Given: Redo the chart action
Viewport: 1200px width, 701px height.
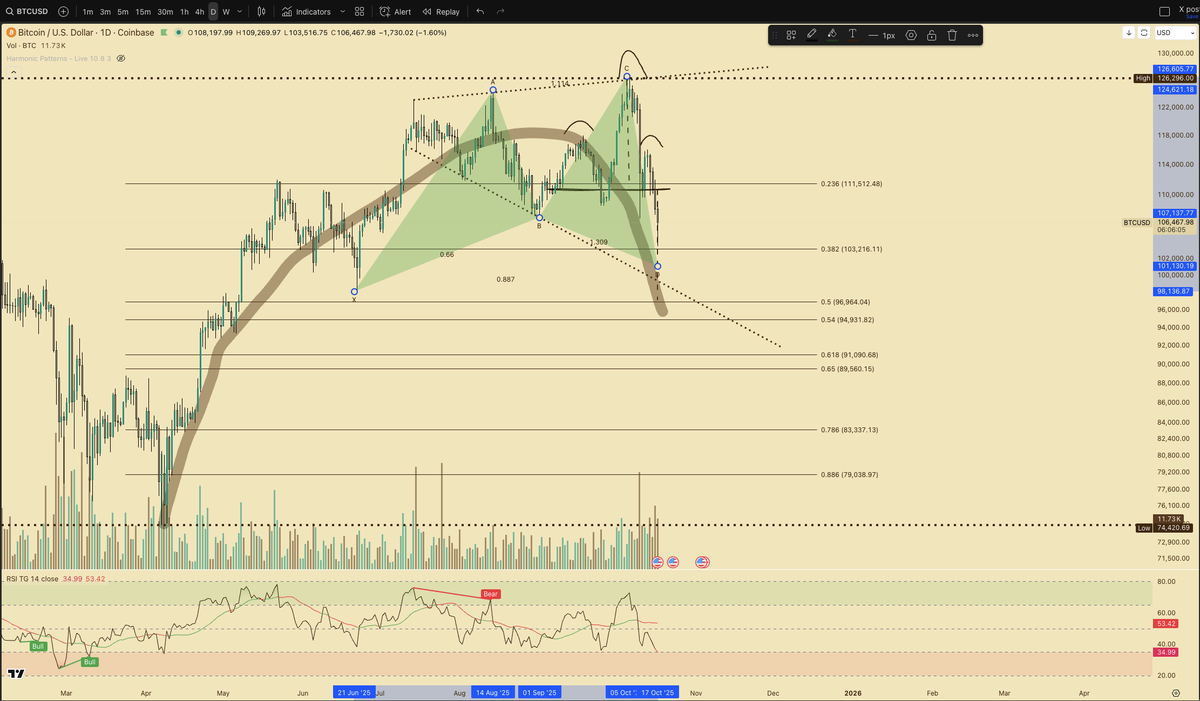Looking at the screenshot, I should click(x=500, y=12).
